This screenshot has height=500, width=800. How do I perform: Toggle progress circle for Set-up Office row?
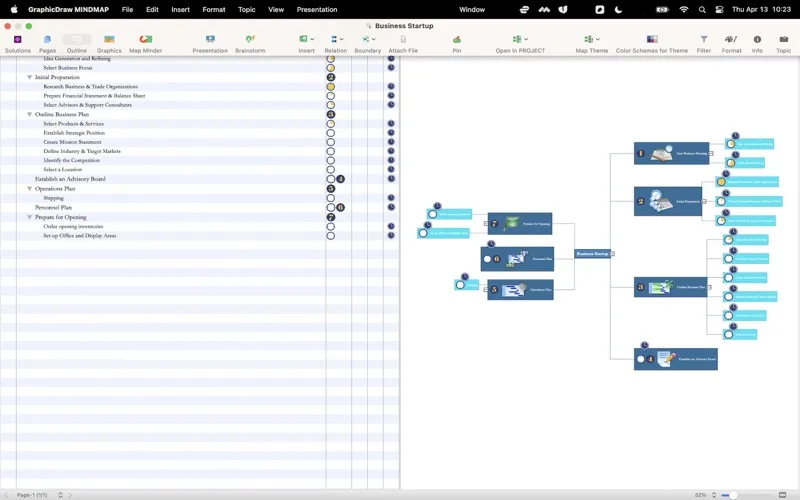tap(331, 236)
